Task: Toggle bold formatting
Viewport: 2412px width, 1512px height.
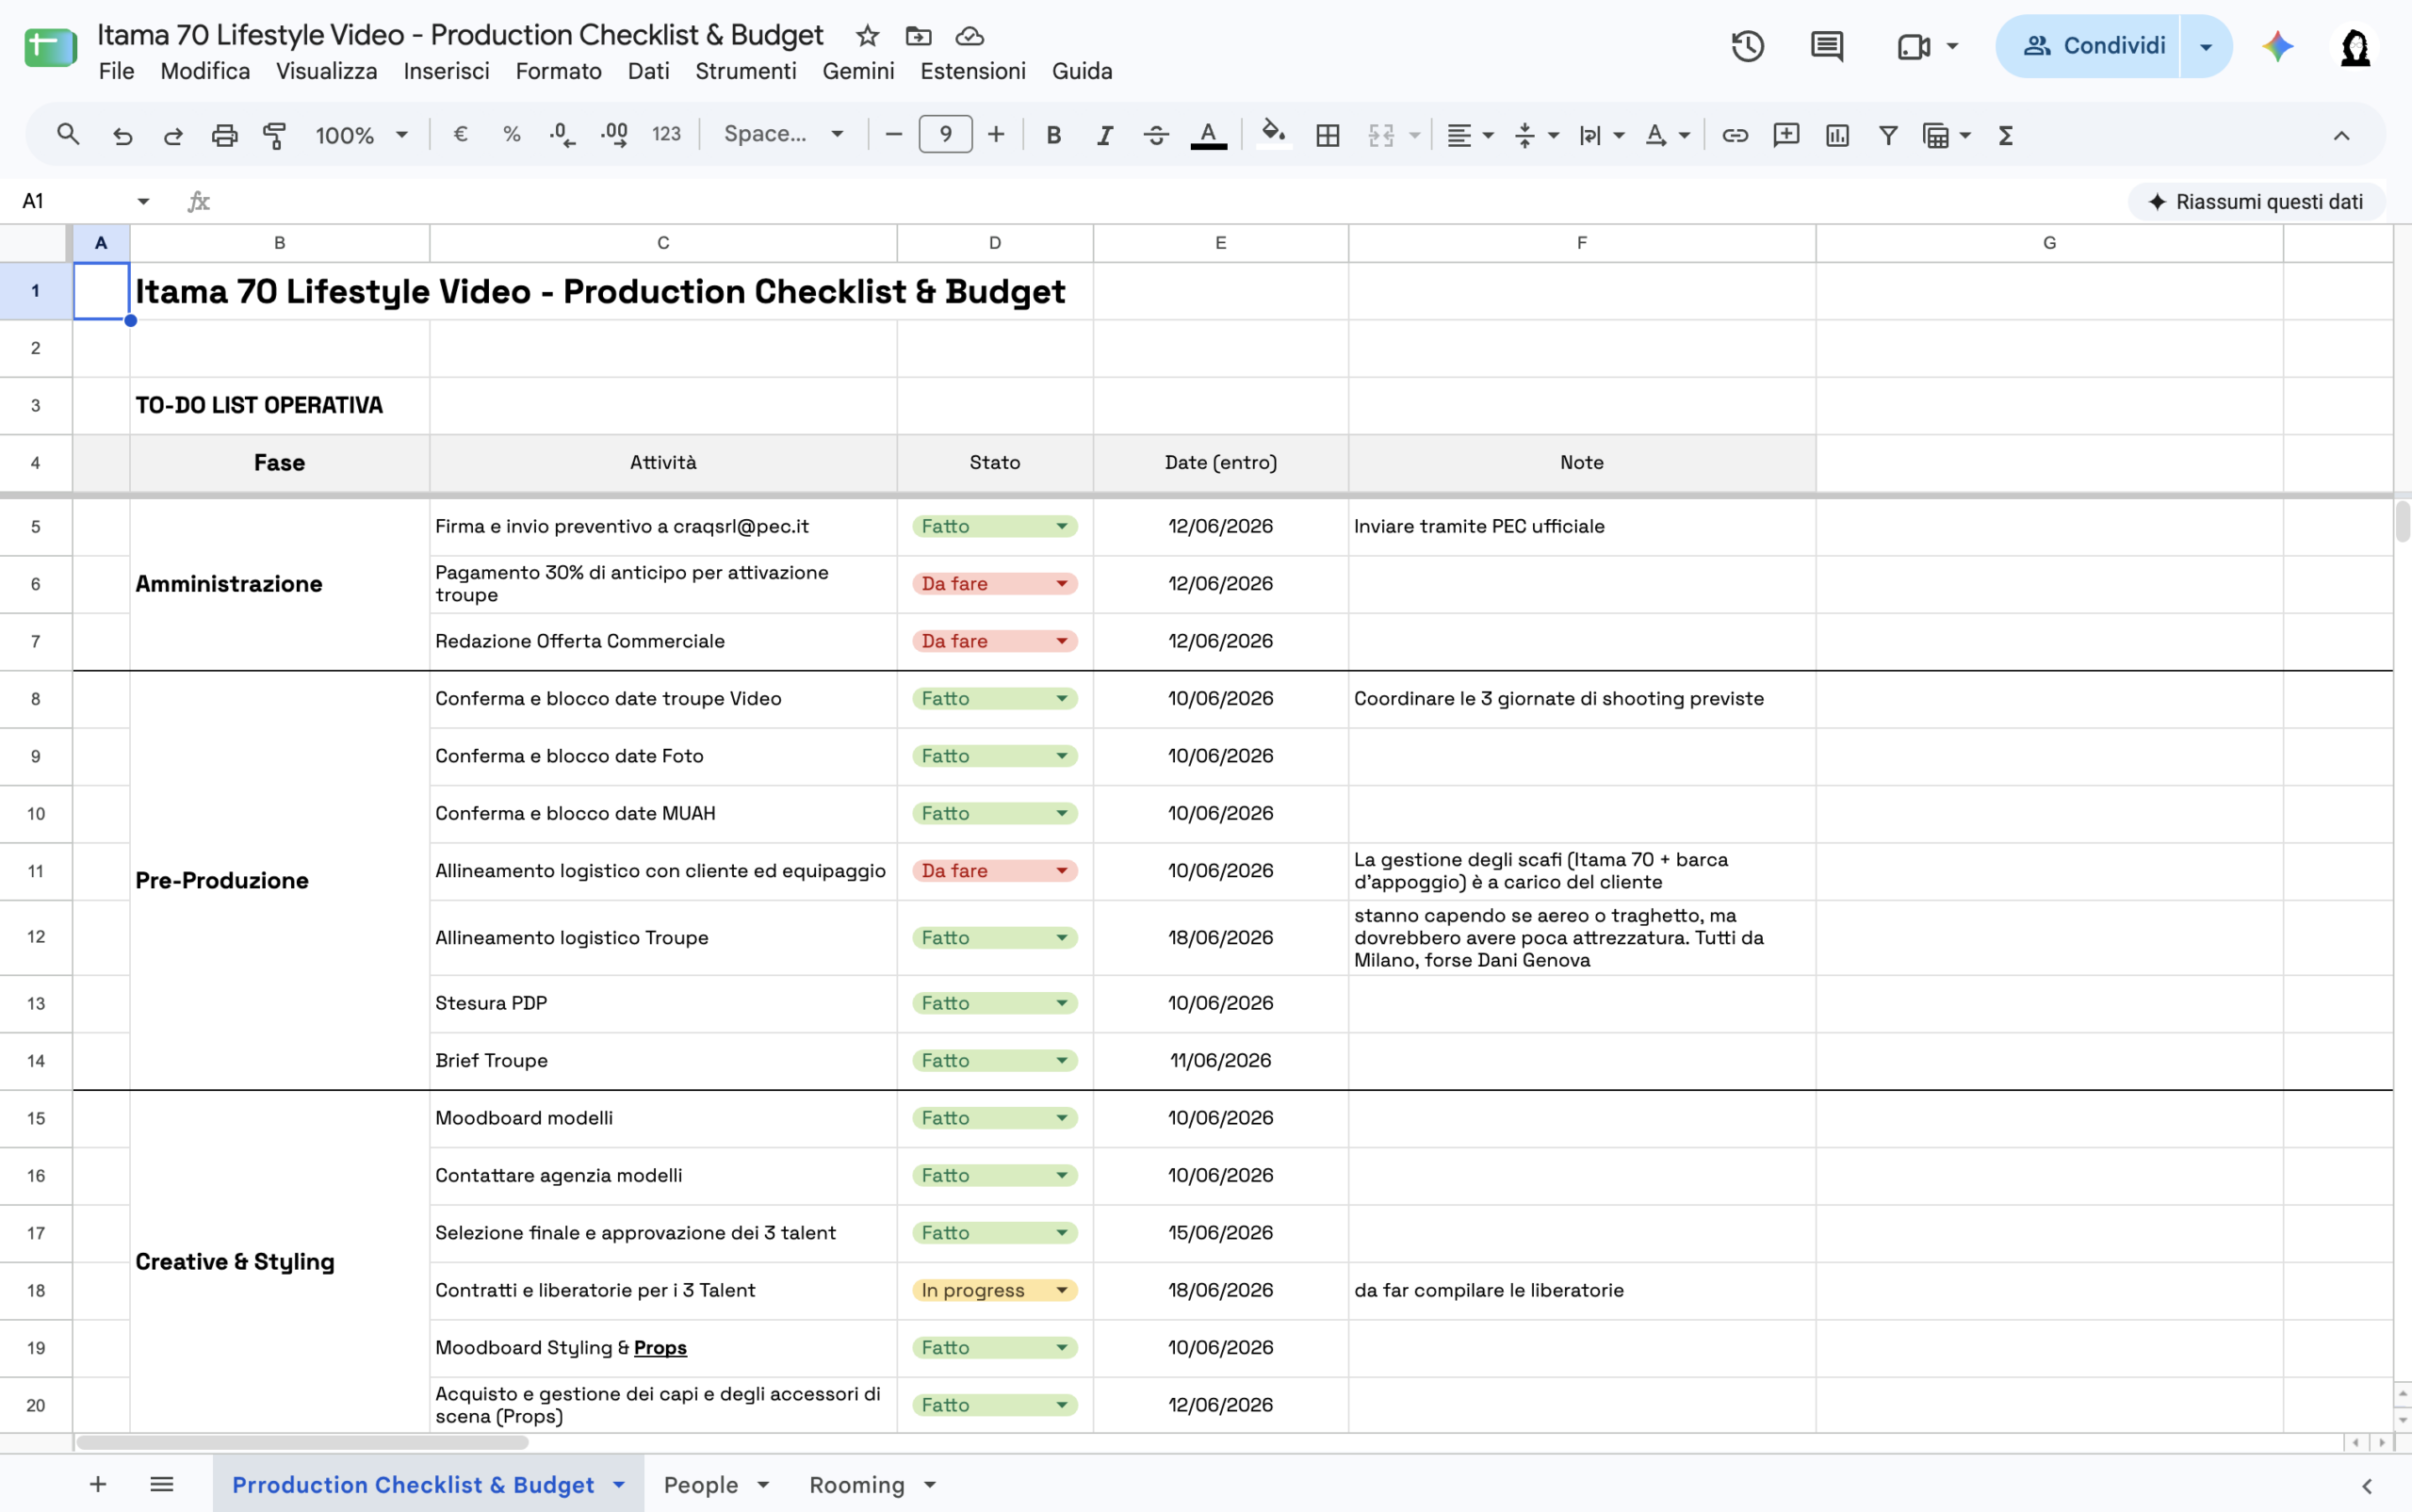Action: (x=1053, y=135)
